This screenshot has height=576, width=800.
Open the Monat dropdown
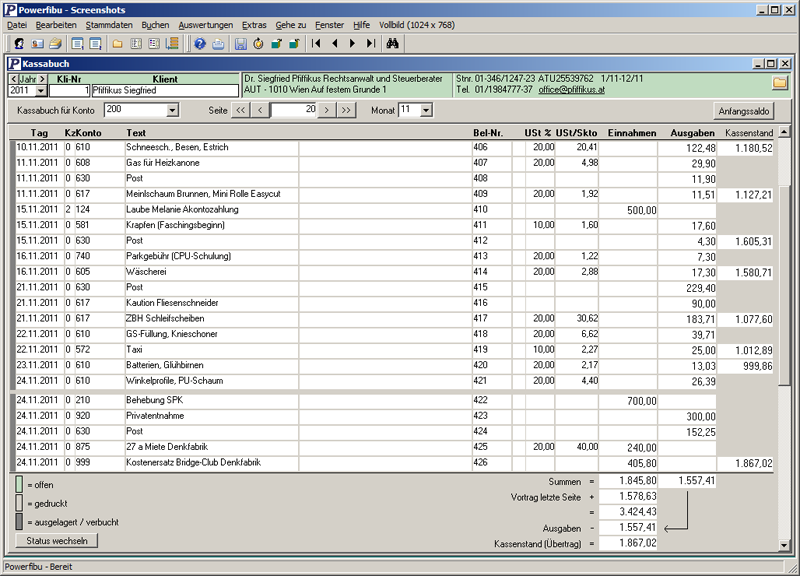(426, 110)
